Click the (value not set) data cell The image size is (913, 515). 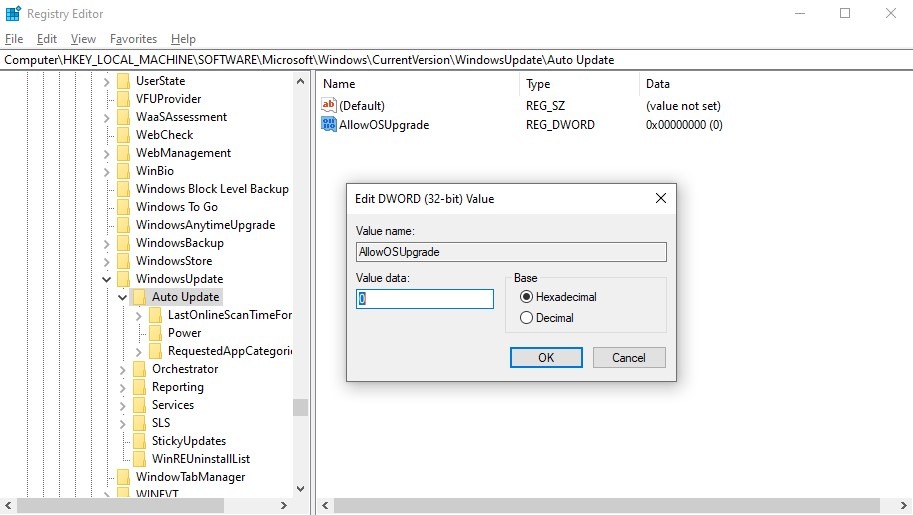pos(683,106)
